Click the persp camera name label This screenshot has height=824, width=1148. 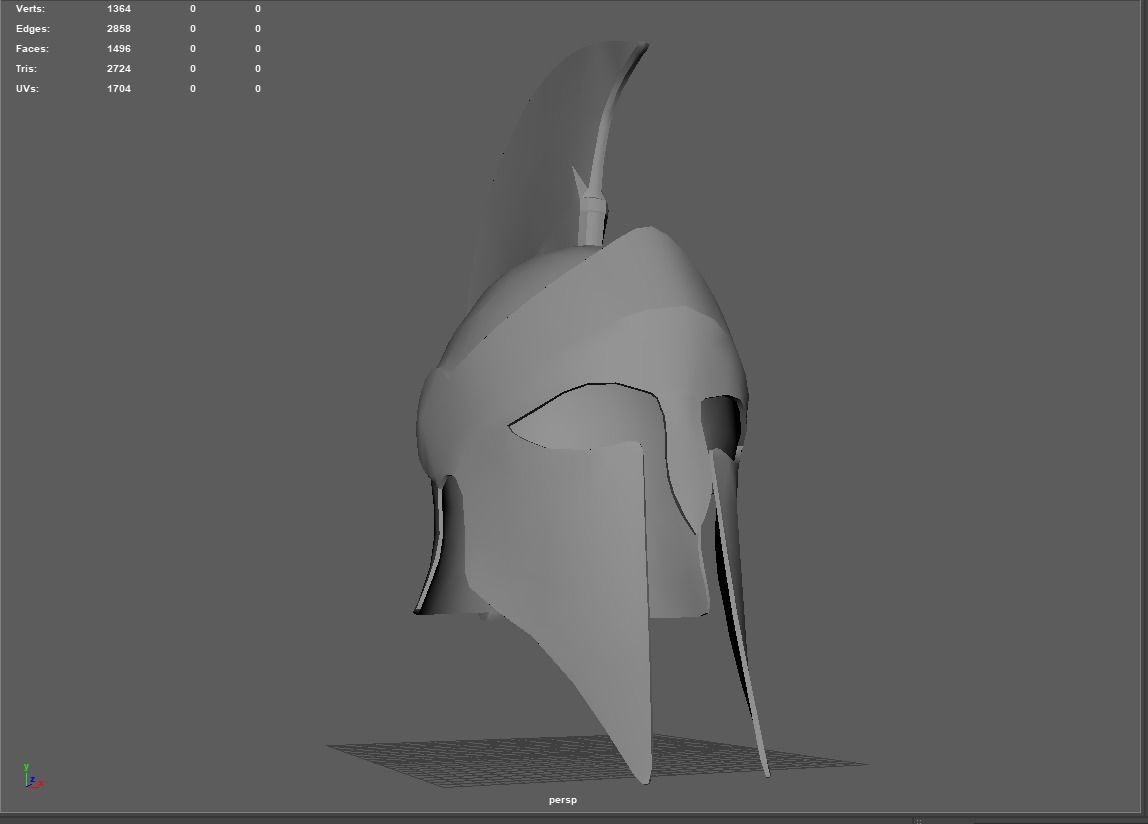click(x=562, y=800)
